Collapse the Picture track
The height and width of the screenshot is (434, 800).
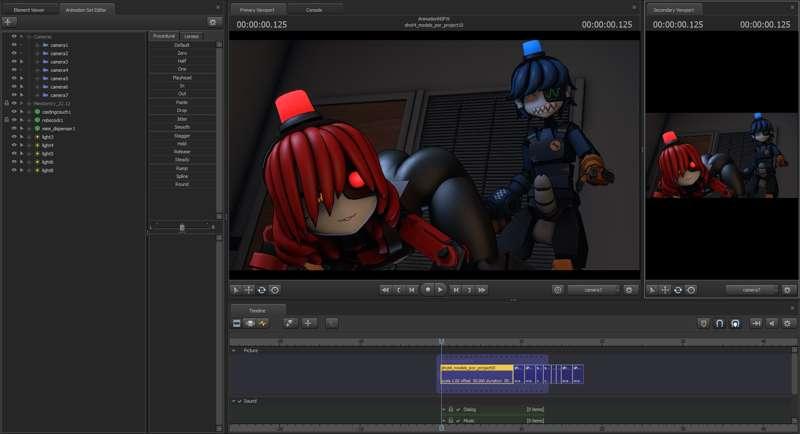[x=234, y=350]
